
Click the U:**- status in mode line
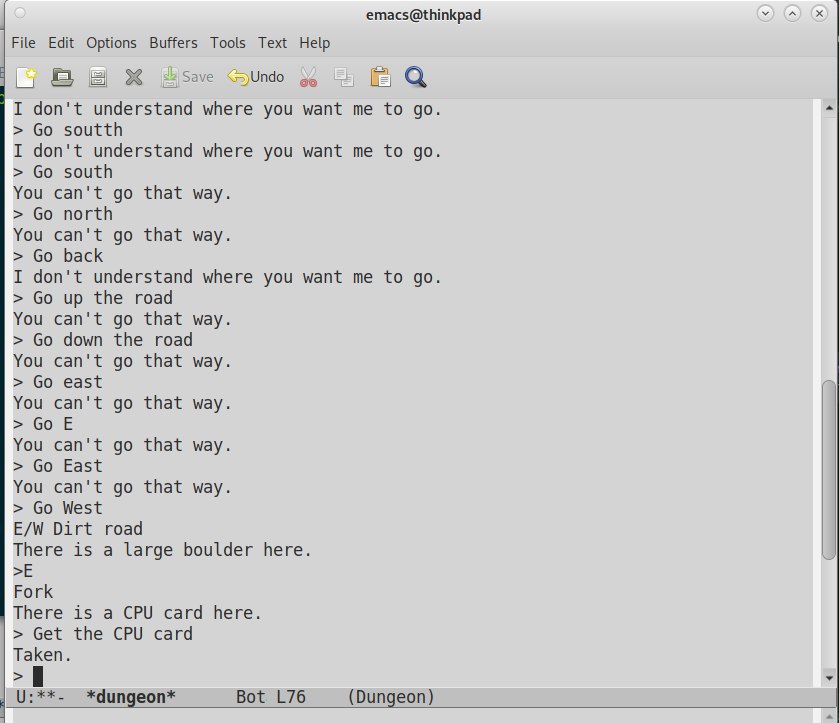[x=40, y=697]
